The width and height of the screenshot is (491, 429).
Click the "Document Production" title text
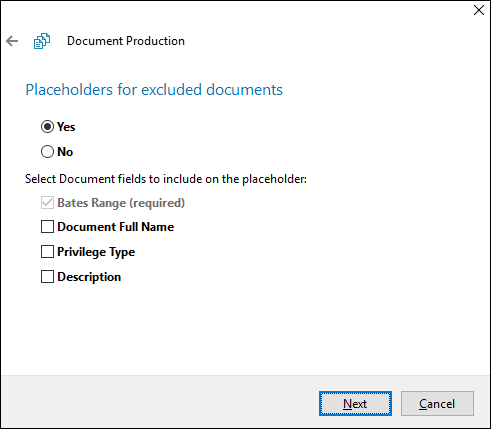[126, 41]
